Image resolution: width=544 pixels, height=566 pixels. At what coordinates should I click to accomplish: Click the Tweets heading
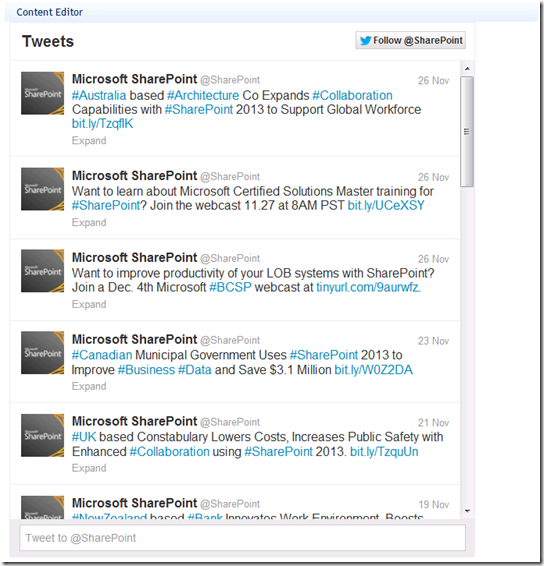pyautogui.click(x=48, y=42)
